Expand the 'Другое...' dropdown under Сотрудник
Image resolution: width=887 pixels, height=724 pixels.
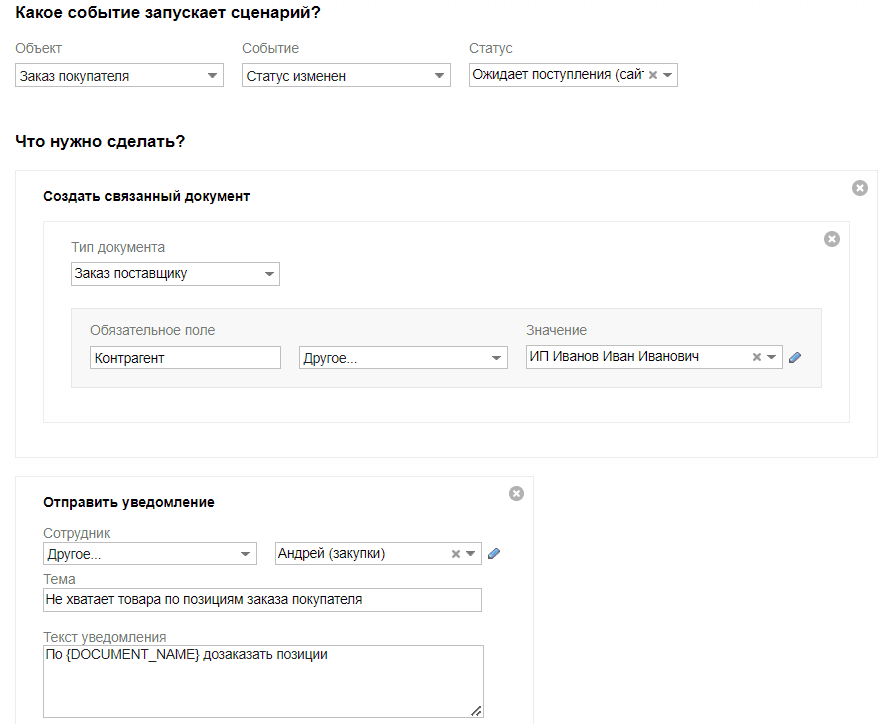coord(245,554)
